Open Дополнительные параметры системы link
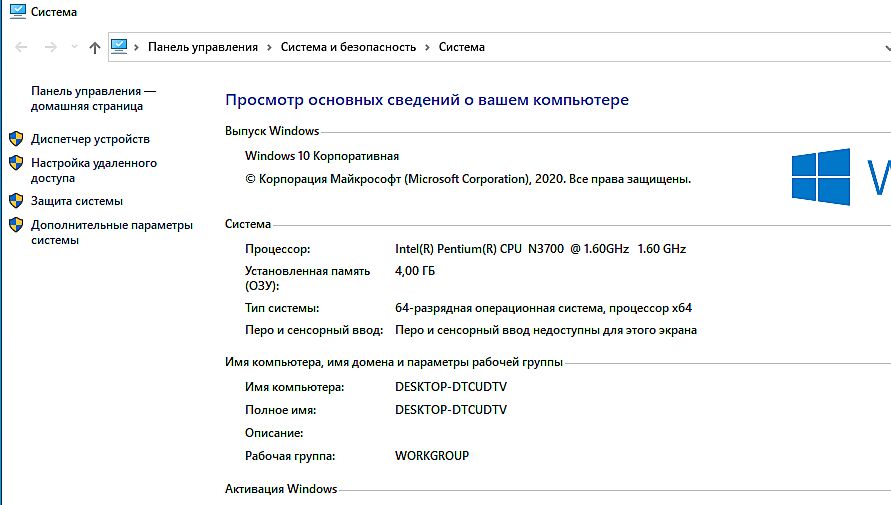The height and width of the screenshot is (505, 891). point(111,232)
